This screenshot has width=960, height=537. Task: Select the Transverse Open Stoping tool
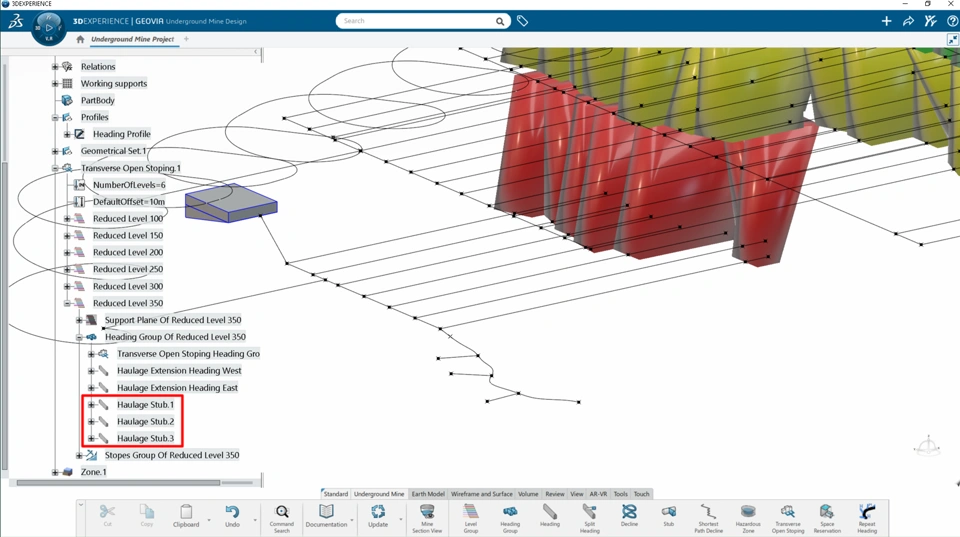click(x=788, y=519)
